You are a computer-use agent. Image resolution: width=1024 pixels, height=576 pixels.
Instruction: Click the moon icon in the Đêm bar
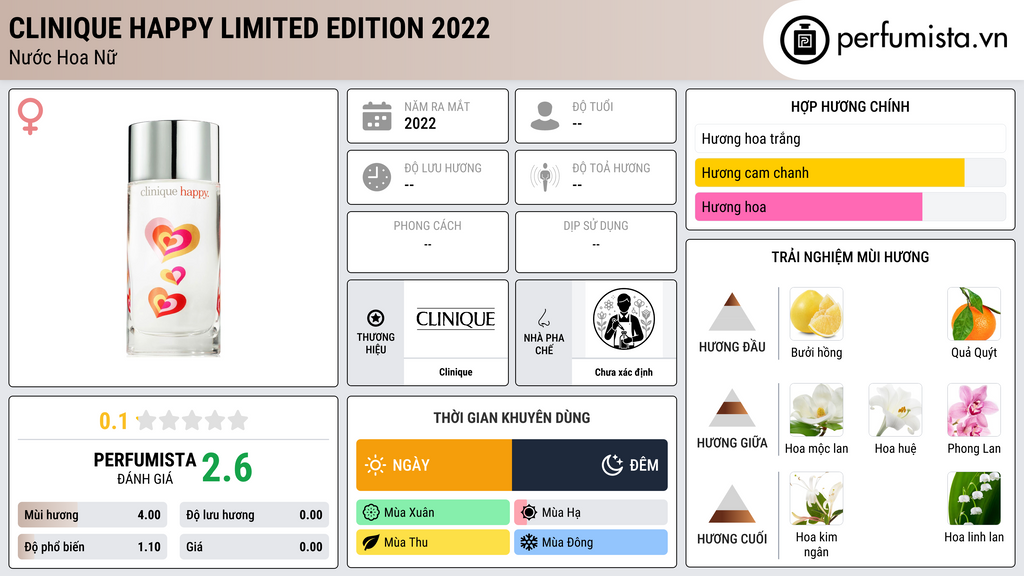point(612,465)
